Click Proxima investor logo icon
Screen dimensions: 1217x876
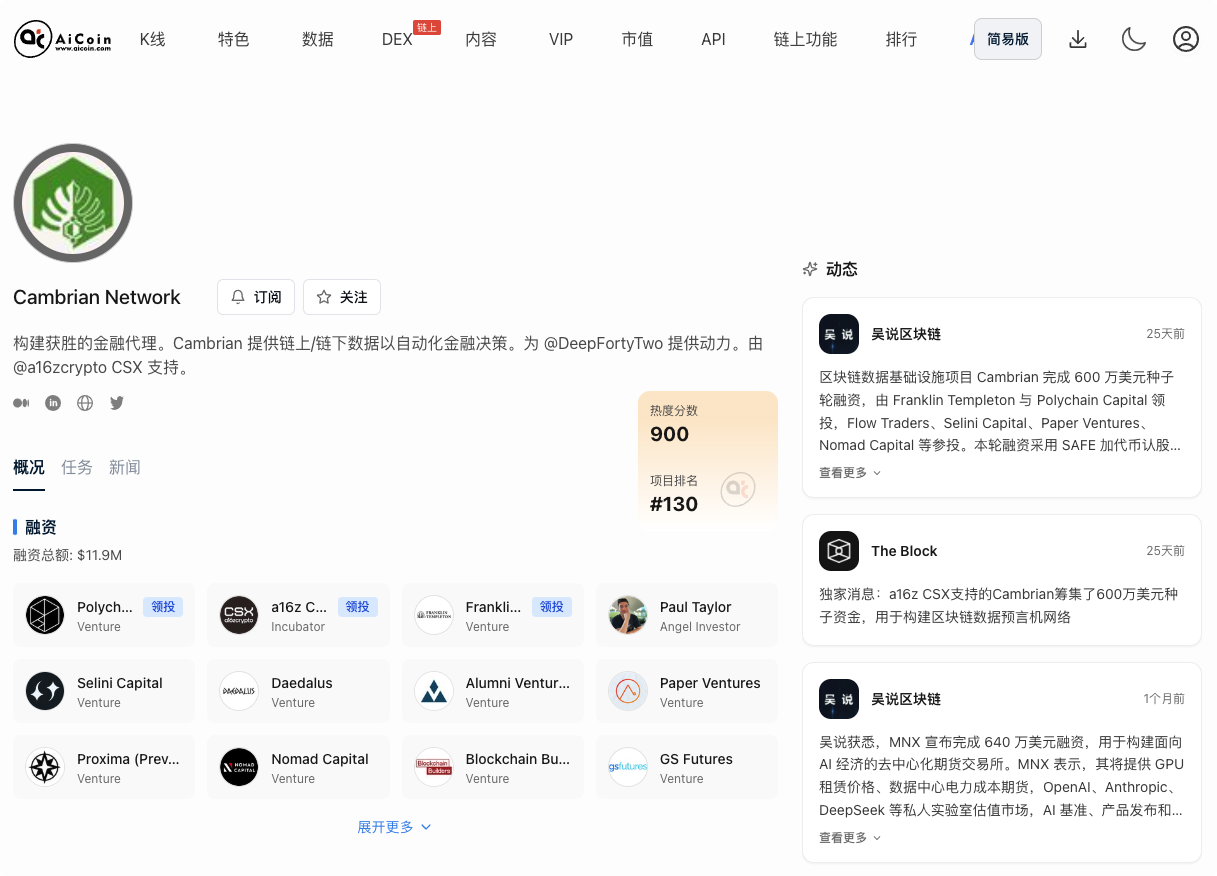(45, 767)
